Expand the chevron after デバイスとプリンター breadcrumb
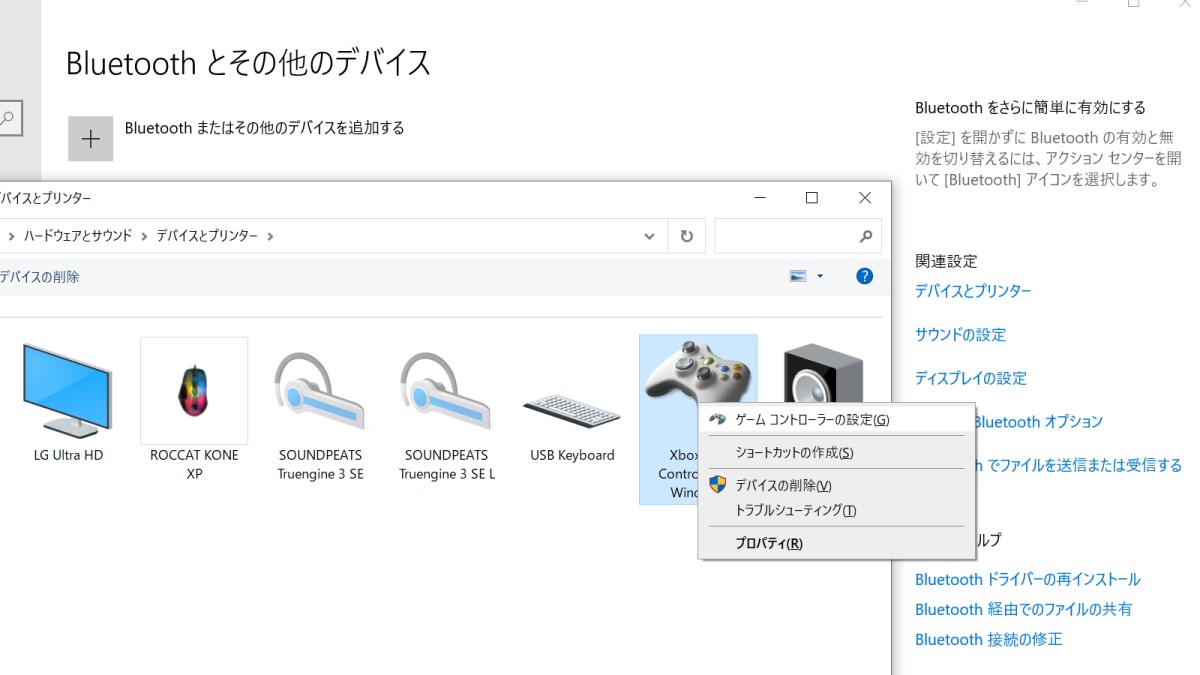The width and height of the screenshot is (1200, 675). [270, 236]
